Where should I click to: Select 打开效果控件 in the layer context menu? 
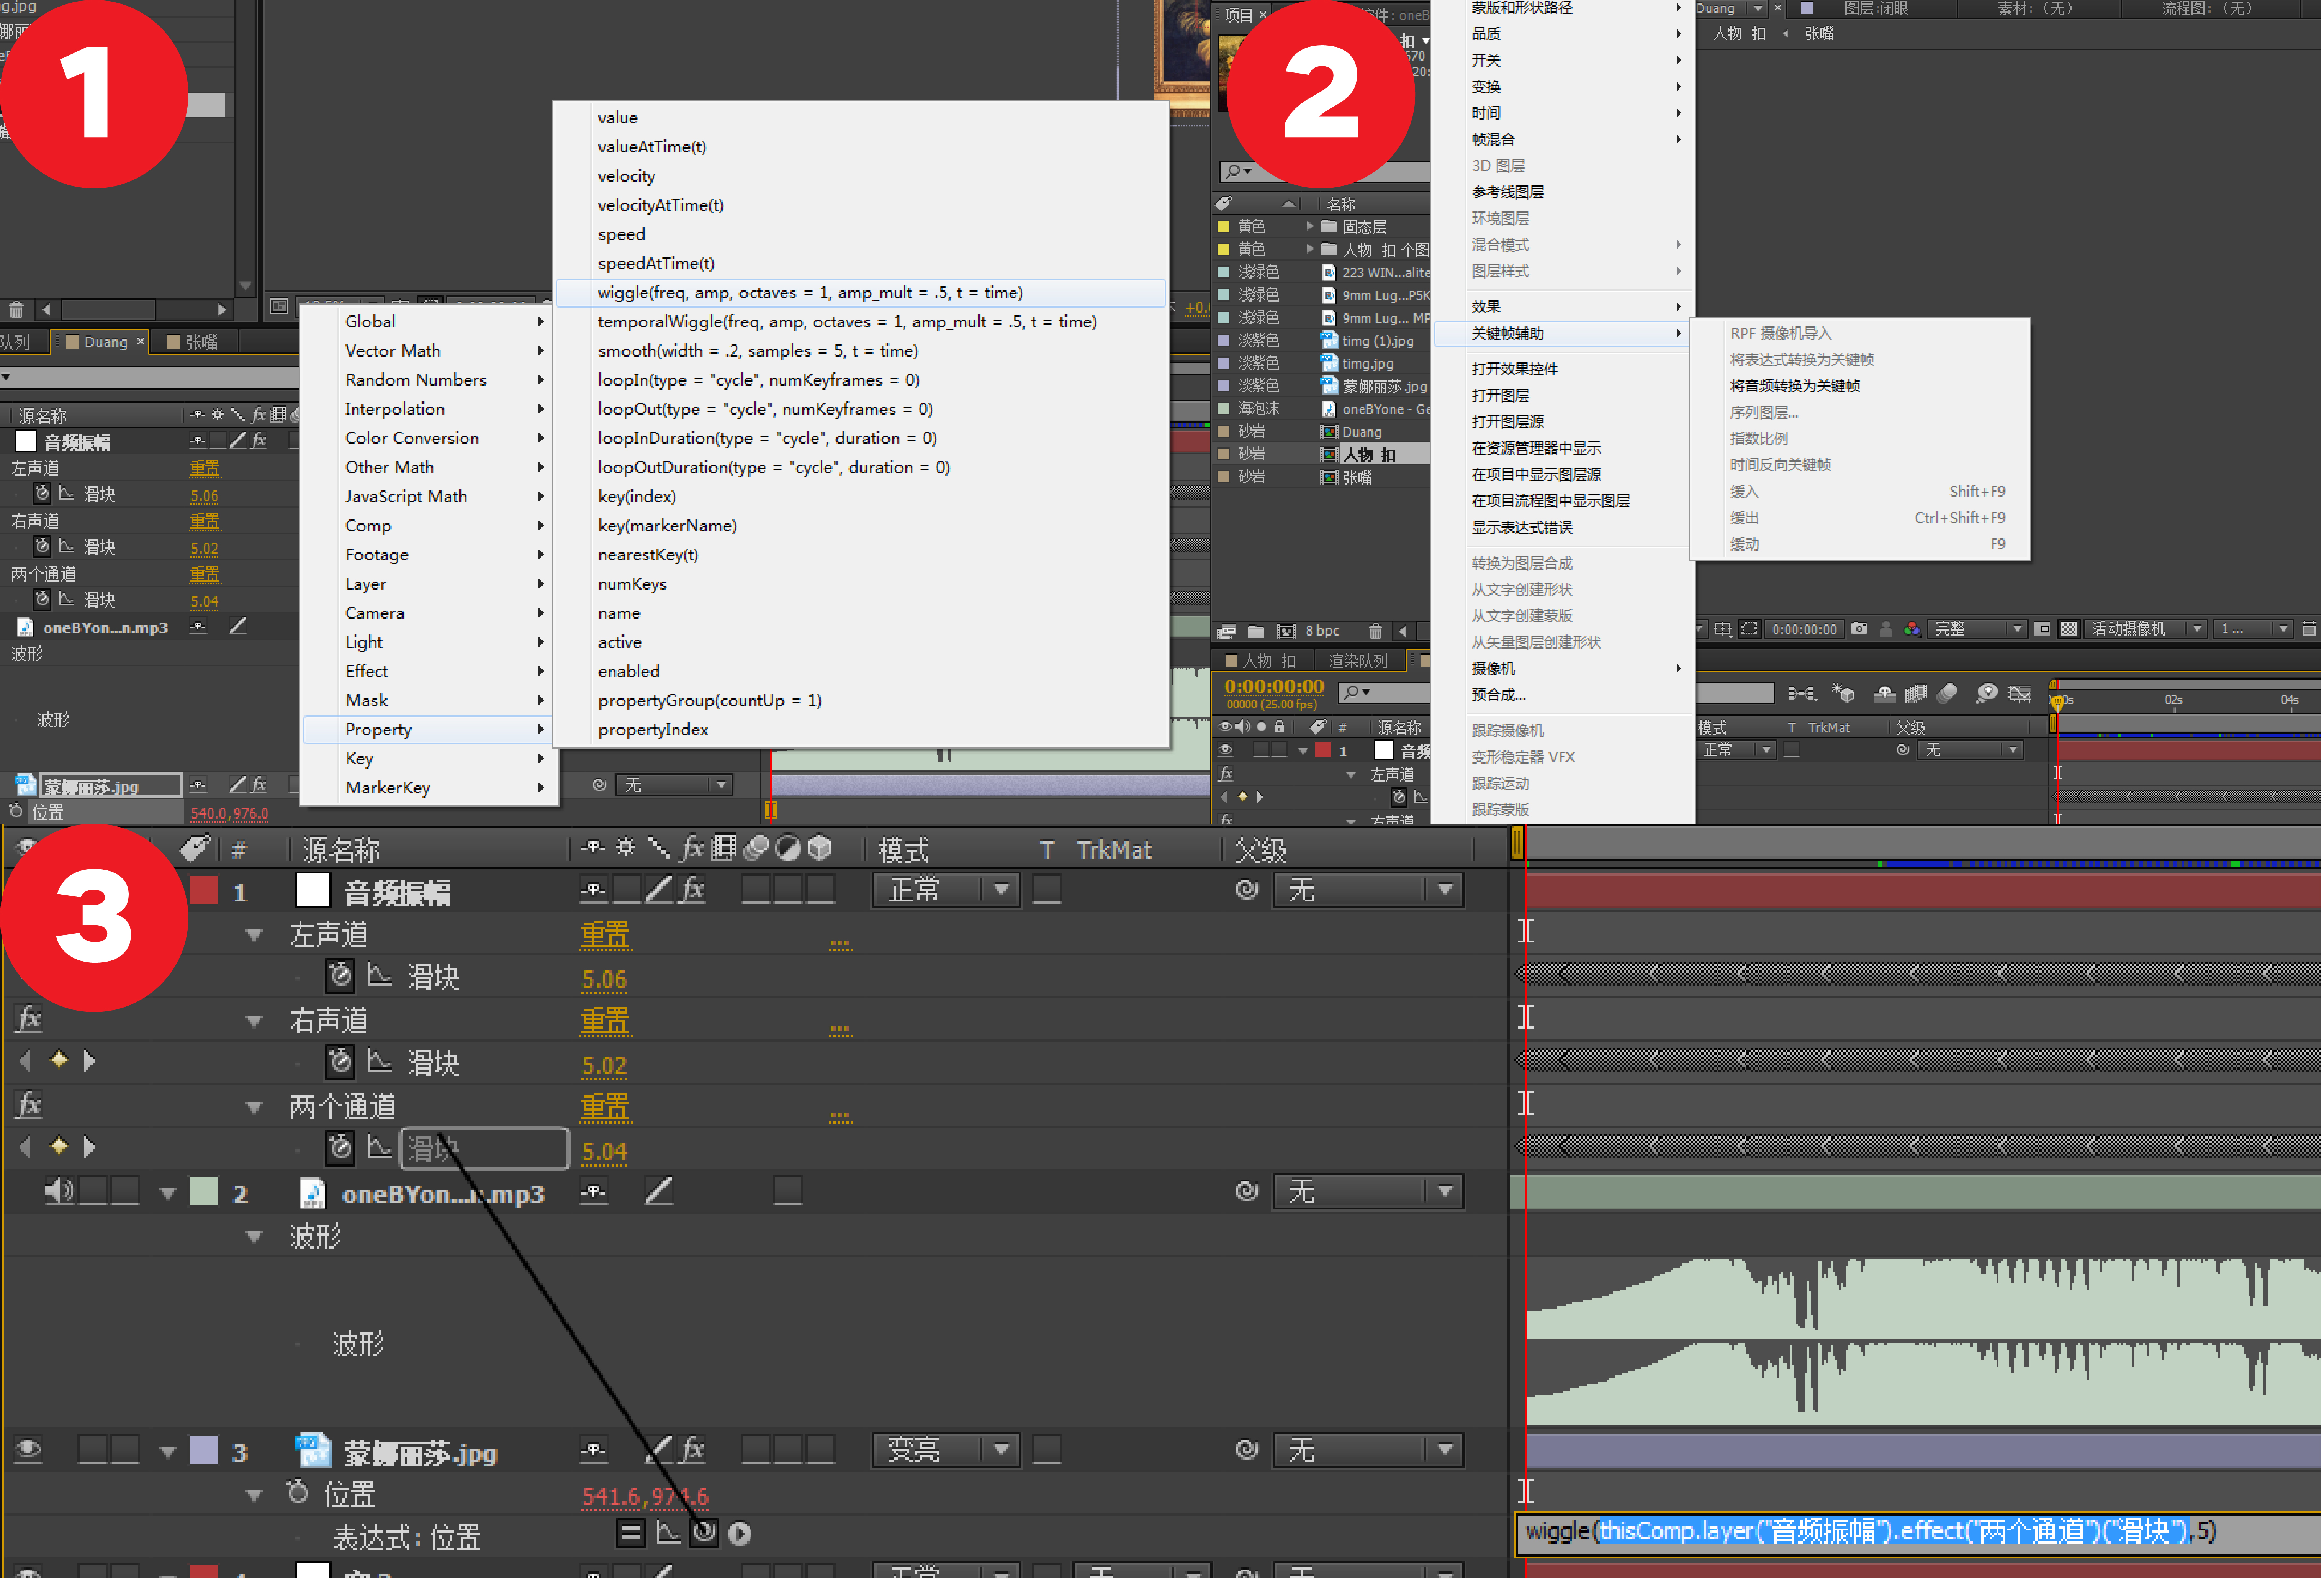(x=1515, y=369)
